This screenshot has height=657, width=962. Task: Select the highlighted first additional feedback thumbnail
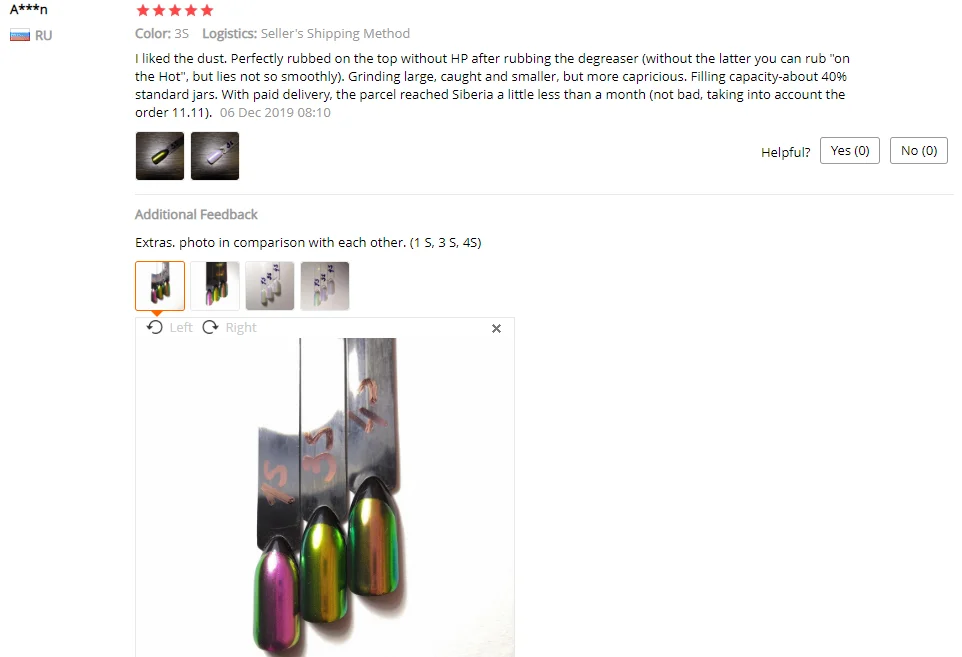[160, 286]
